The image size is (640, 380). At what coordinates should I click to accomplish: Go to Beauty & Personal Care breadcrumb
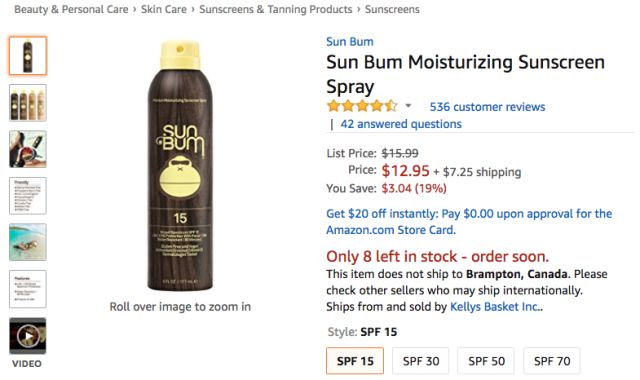71,9
